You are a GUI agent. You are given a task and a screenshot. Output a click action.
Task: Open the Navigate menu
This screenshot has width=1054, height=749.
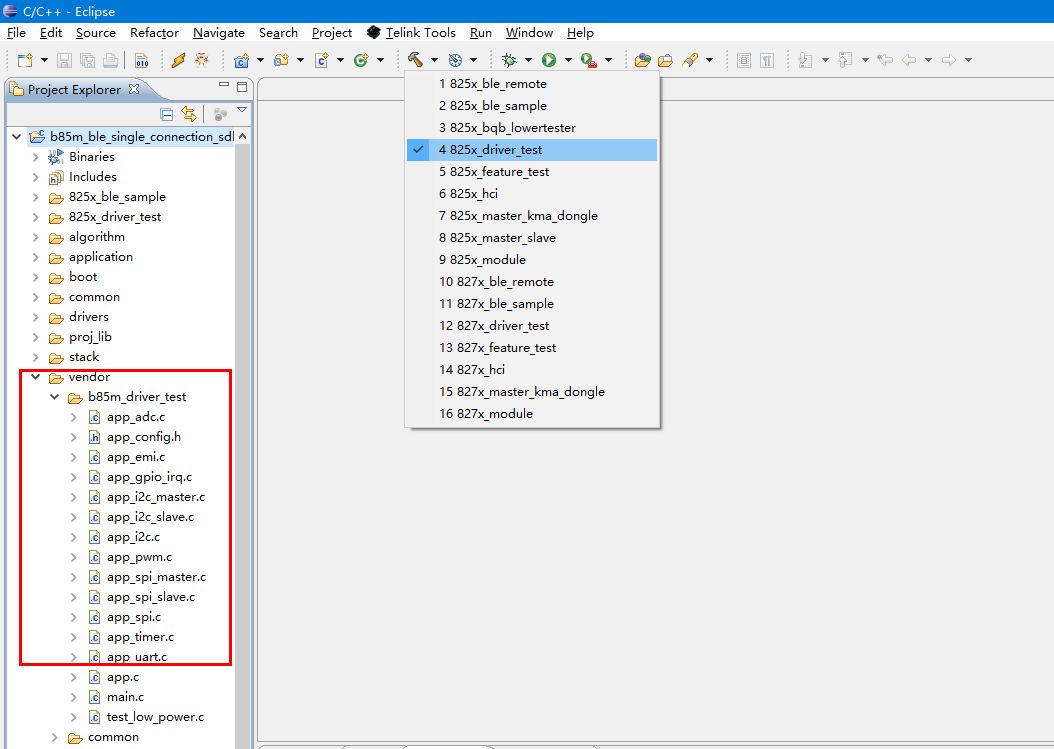(218, 33)
